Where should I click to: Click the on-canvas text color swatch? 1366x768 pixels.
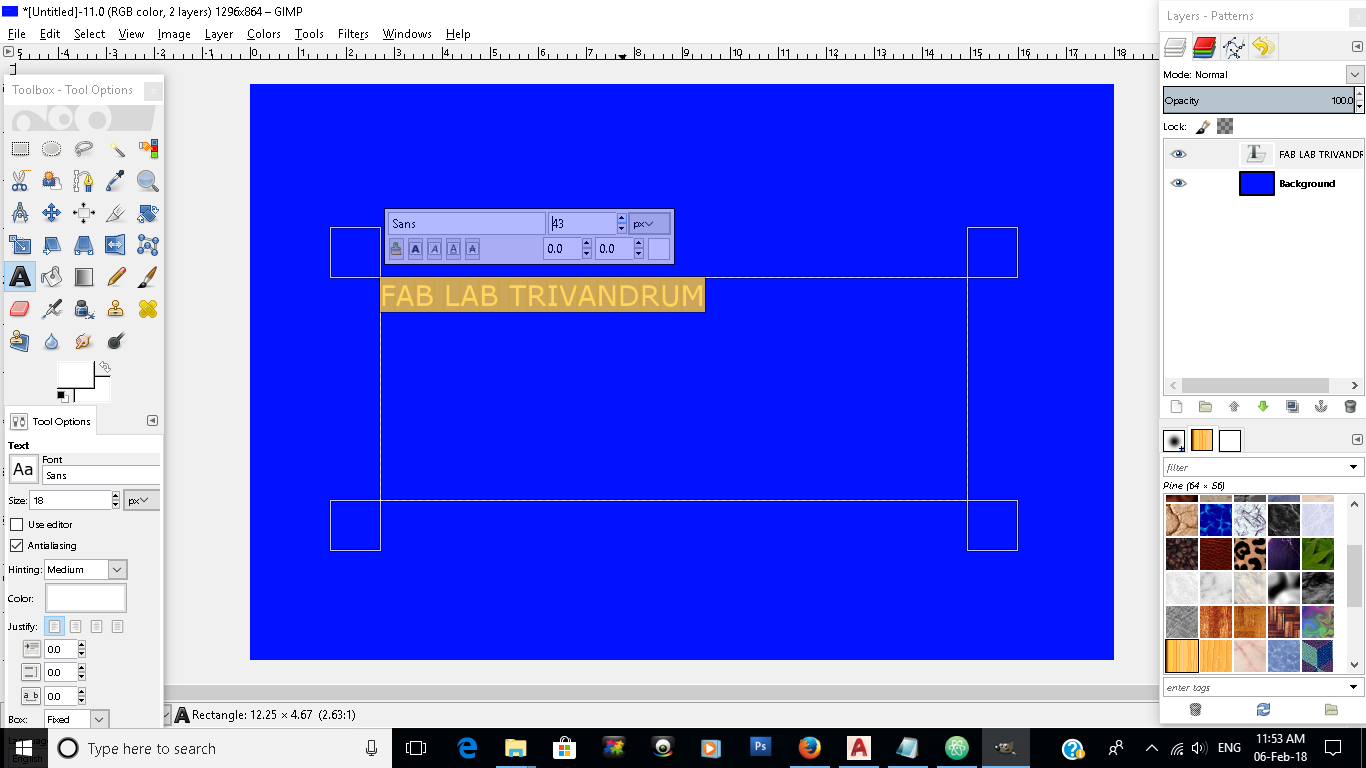coord(659,249)
